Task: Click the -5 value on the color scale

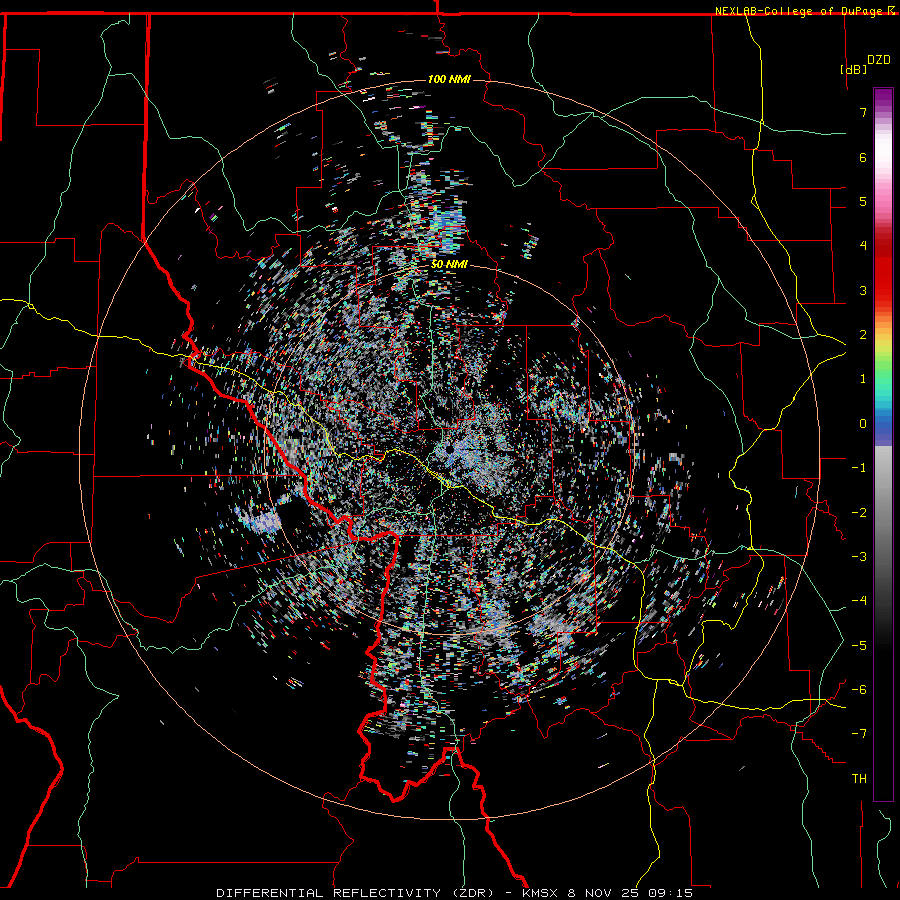Action: [x=859, y=646]
